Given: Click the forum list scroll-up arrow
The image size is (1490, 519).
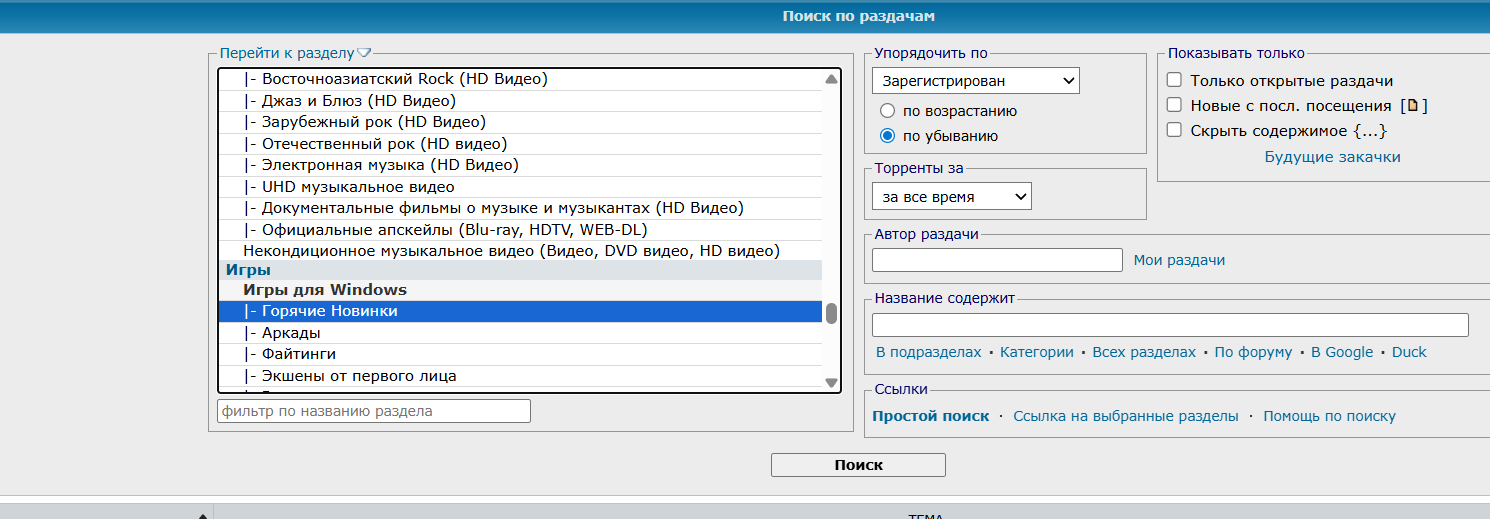Looking at the screenshot, I should pos(831,80).
